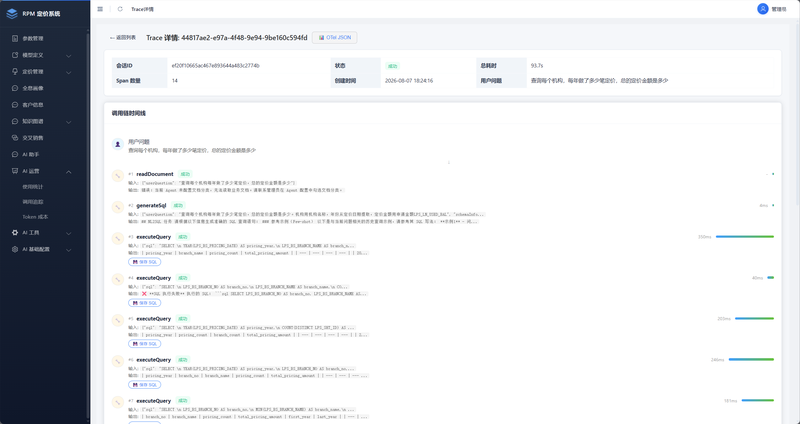
Task: Expand the 模型定义 menu chevron
Action: click(x=69, y=55)
